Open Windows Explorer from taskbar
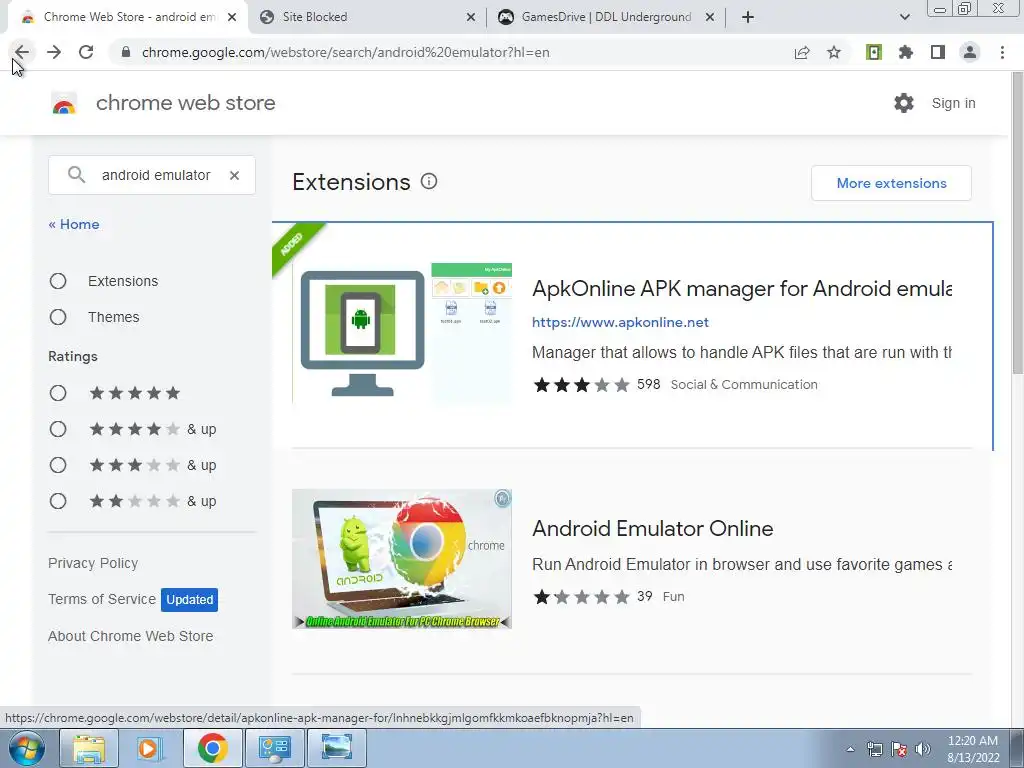 click(89, 748)
